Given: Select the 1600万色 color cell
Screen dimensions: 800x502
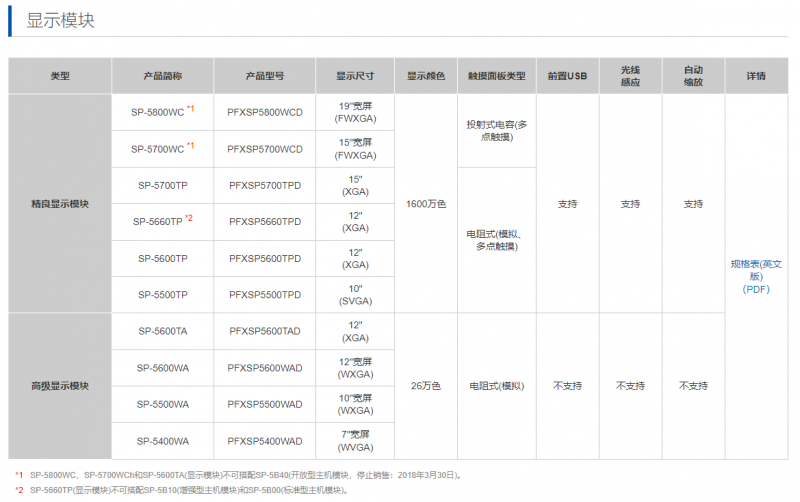Looking at the screenshot, I should pyautogui.click(x=426, y=204).
